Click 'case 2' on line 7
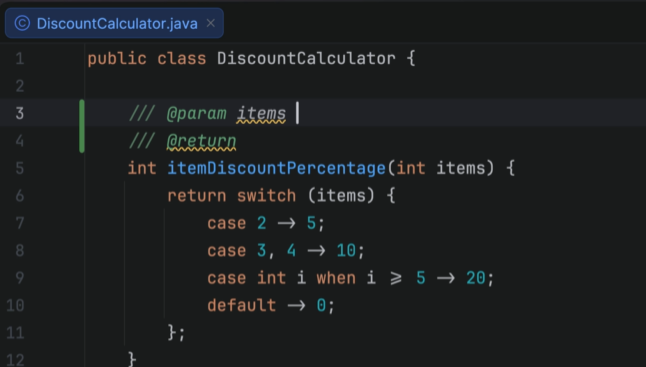The height and width of the screenshot is (367, 646). [x=236, y=223]
